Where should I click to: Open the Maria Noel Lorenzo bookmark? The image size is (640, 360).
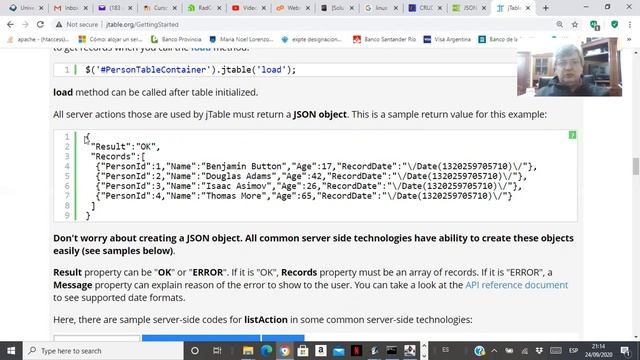point(241,39)
